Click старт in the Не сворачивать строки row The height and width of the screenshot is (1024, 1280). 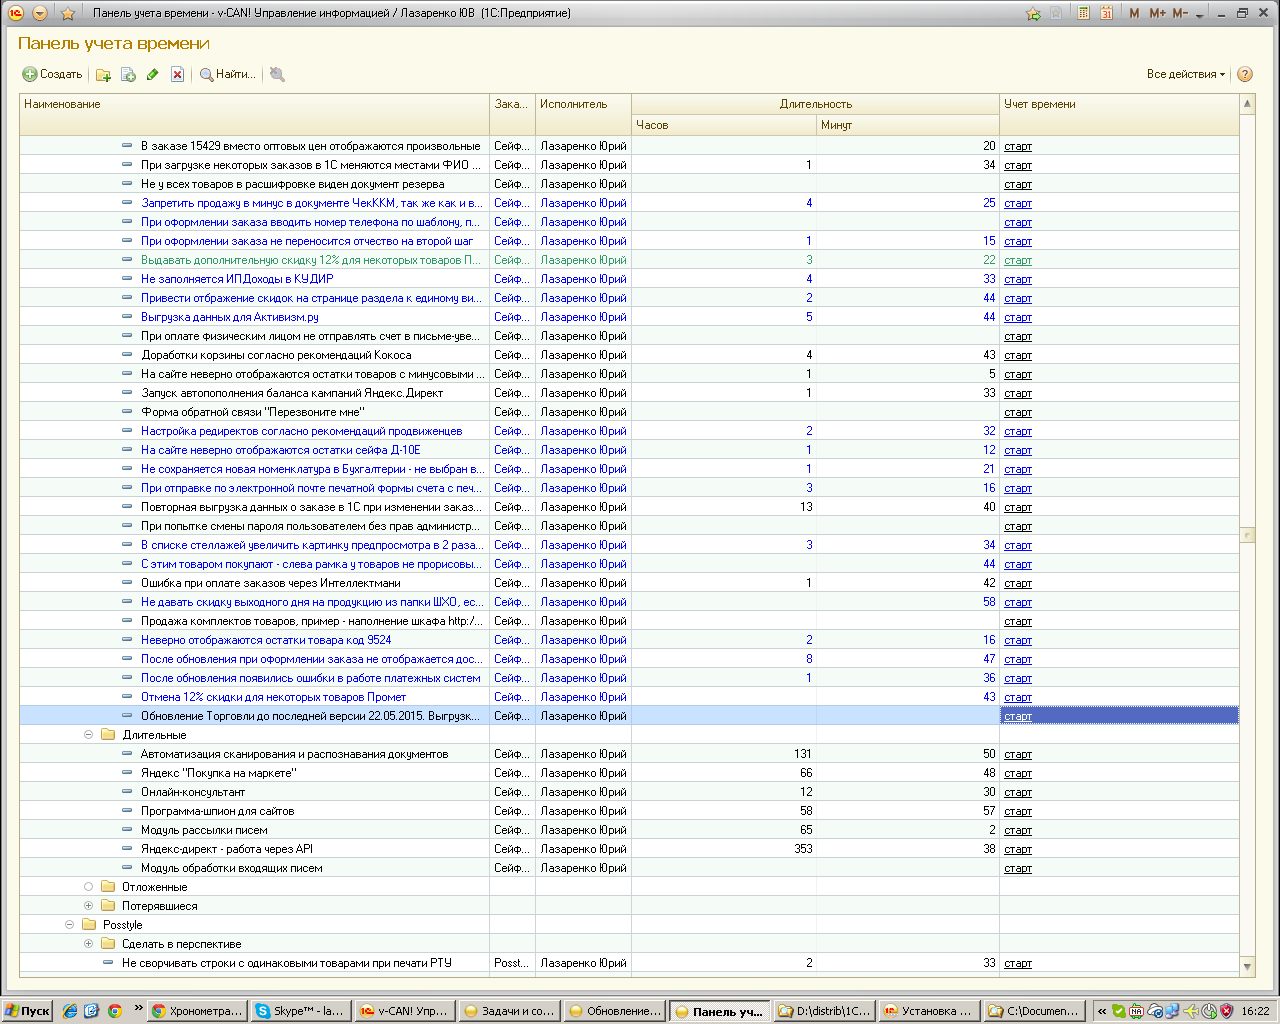(1018, 963)
